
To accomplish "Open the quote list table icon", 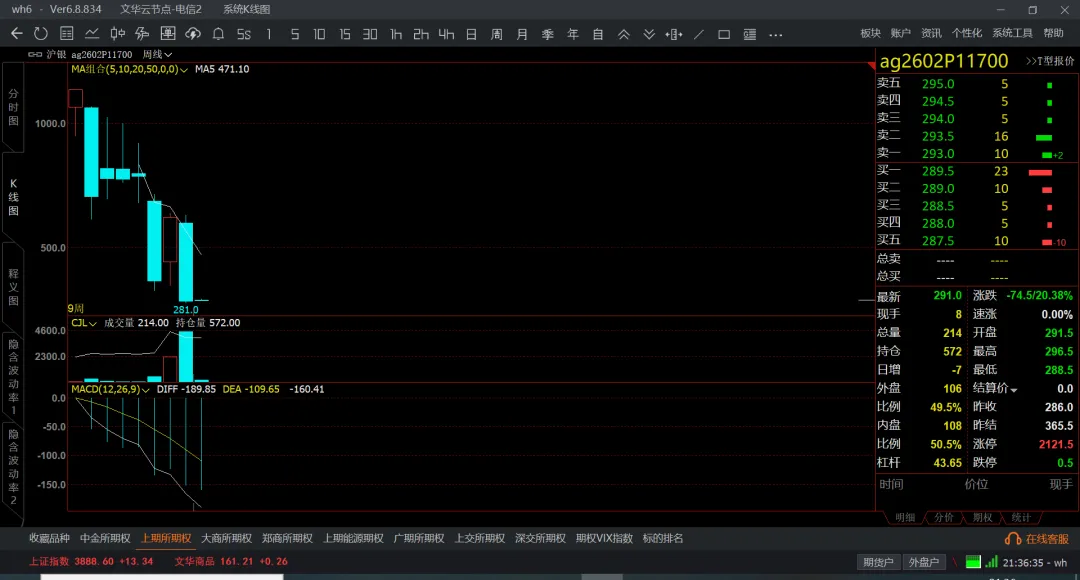I will tap(67, 34).
